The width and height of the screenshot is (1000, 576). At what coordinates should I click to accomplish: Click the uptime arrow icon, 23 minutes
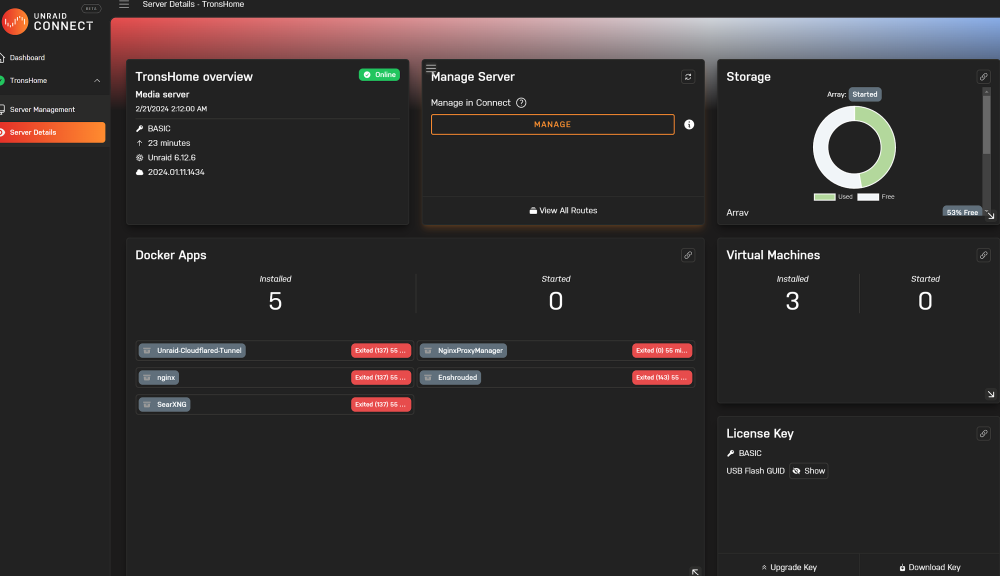(x=140, y=143)
